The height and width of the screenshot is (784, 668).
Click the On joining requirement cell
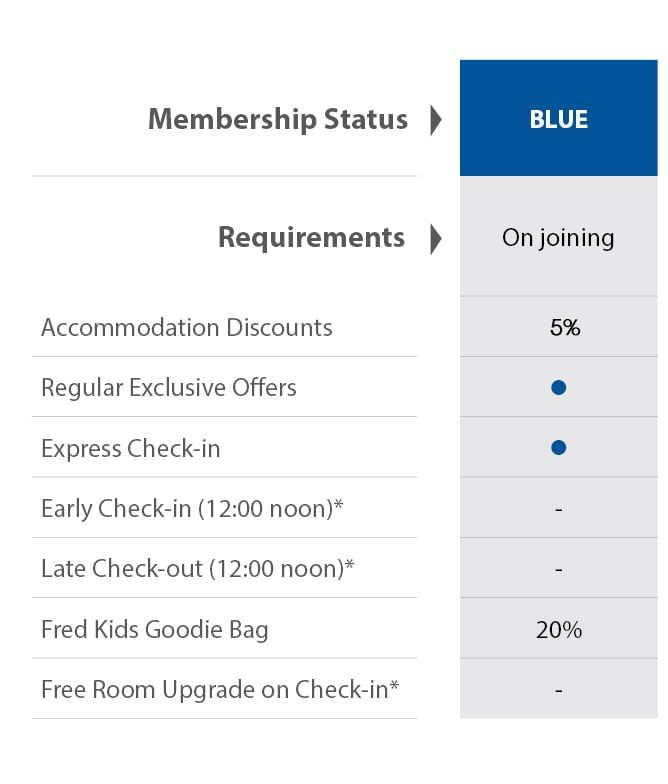[558, 238]
